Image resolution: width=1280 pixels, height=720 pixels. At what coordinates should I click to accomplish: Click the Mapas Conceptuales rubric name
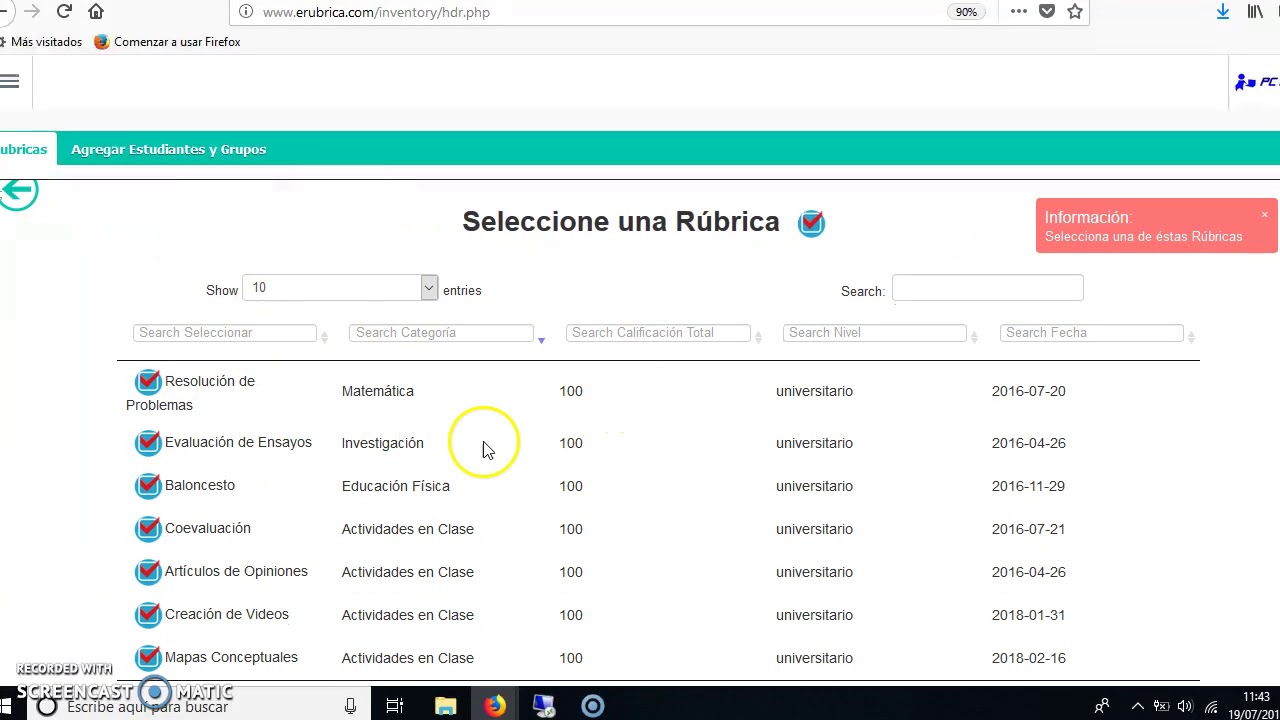tap(231, 657)
